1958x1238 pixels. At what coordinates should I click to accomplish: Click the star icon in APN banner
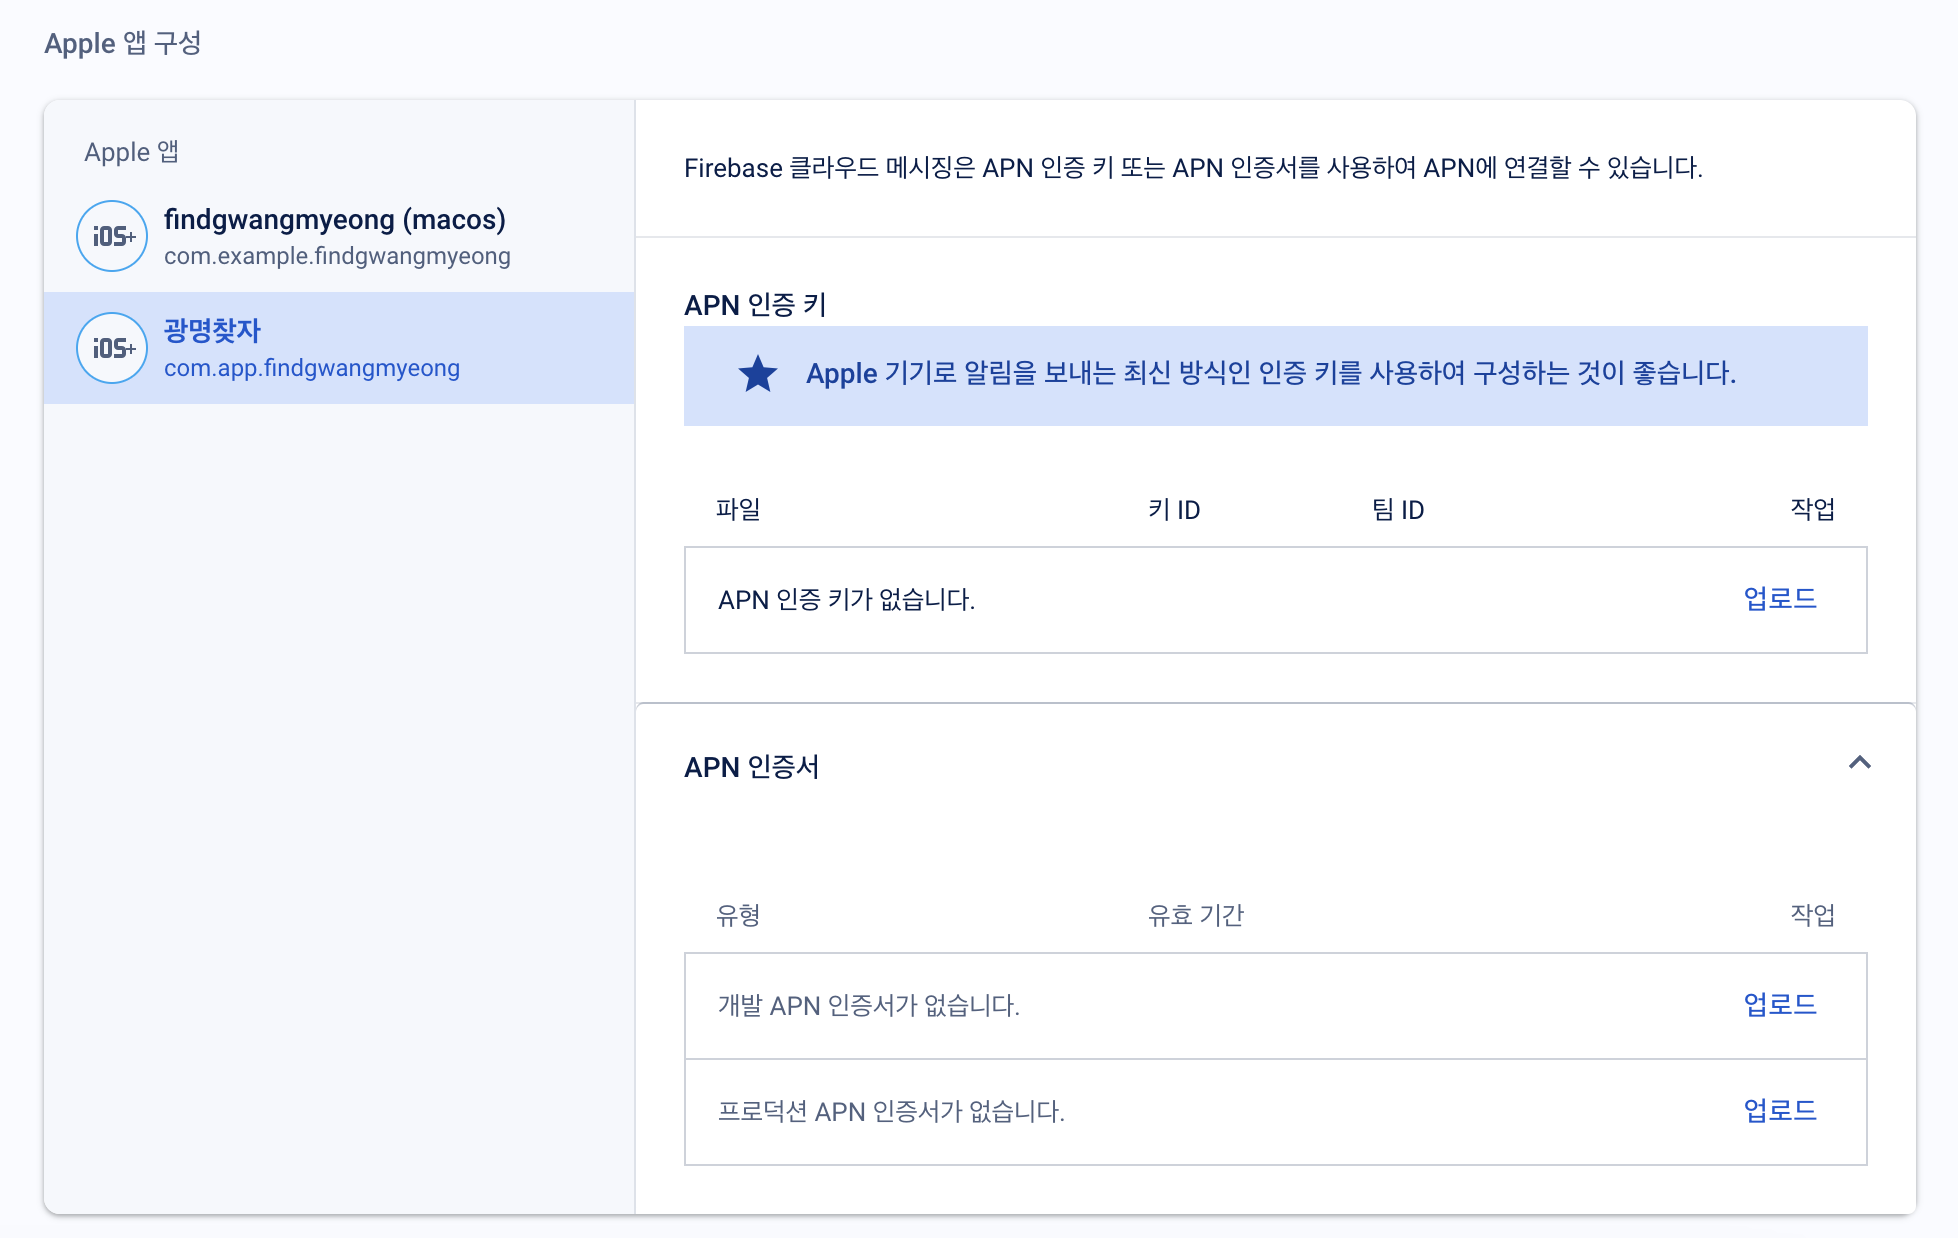tap(757, 374)
